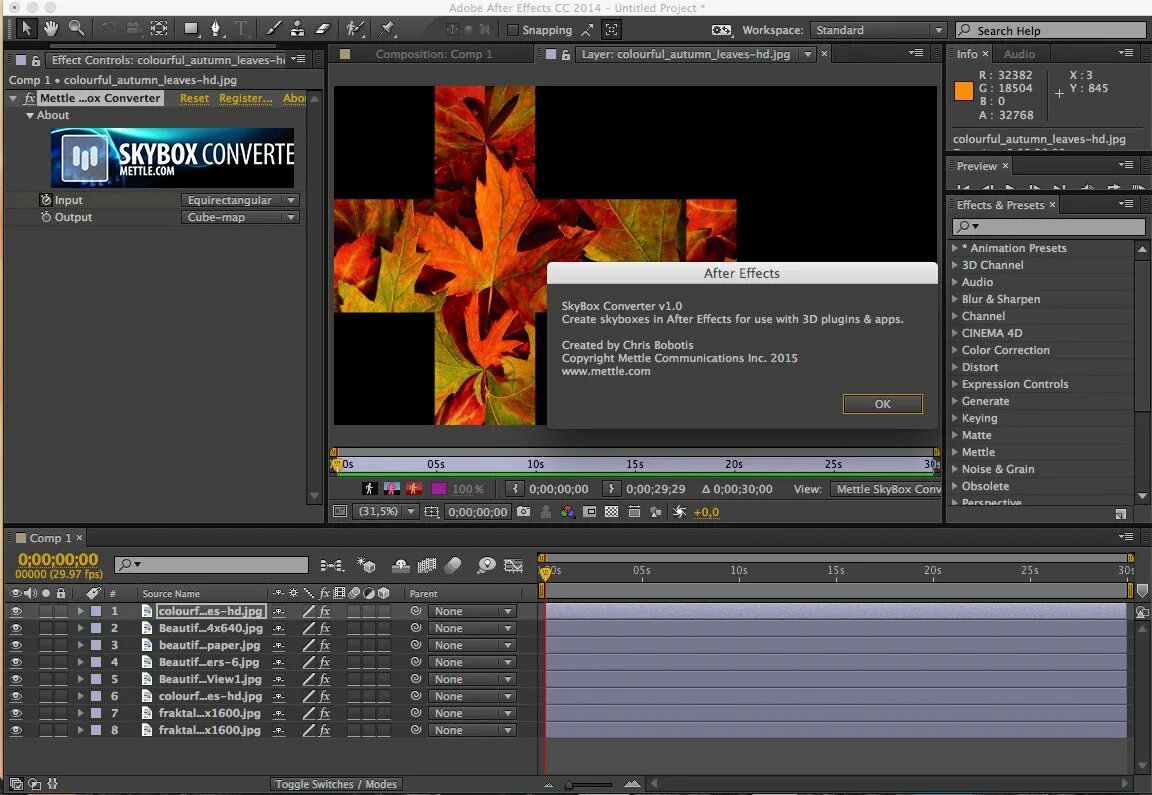This screenshot has height=795, width=1152.
Task: Select the Eraser tool
Action: pyautogui.click(x=322, y=29)
